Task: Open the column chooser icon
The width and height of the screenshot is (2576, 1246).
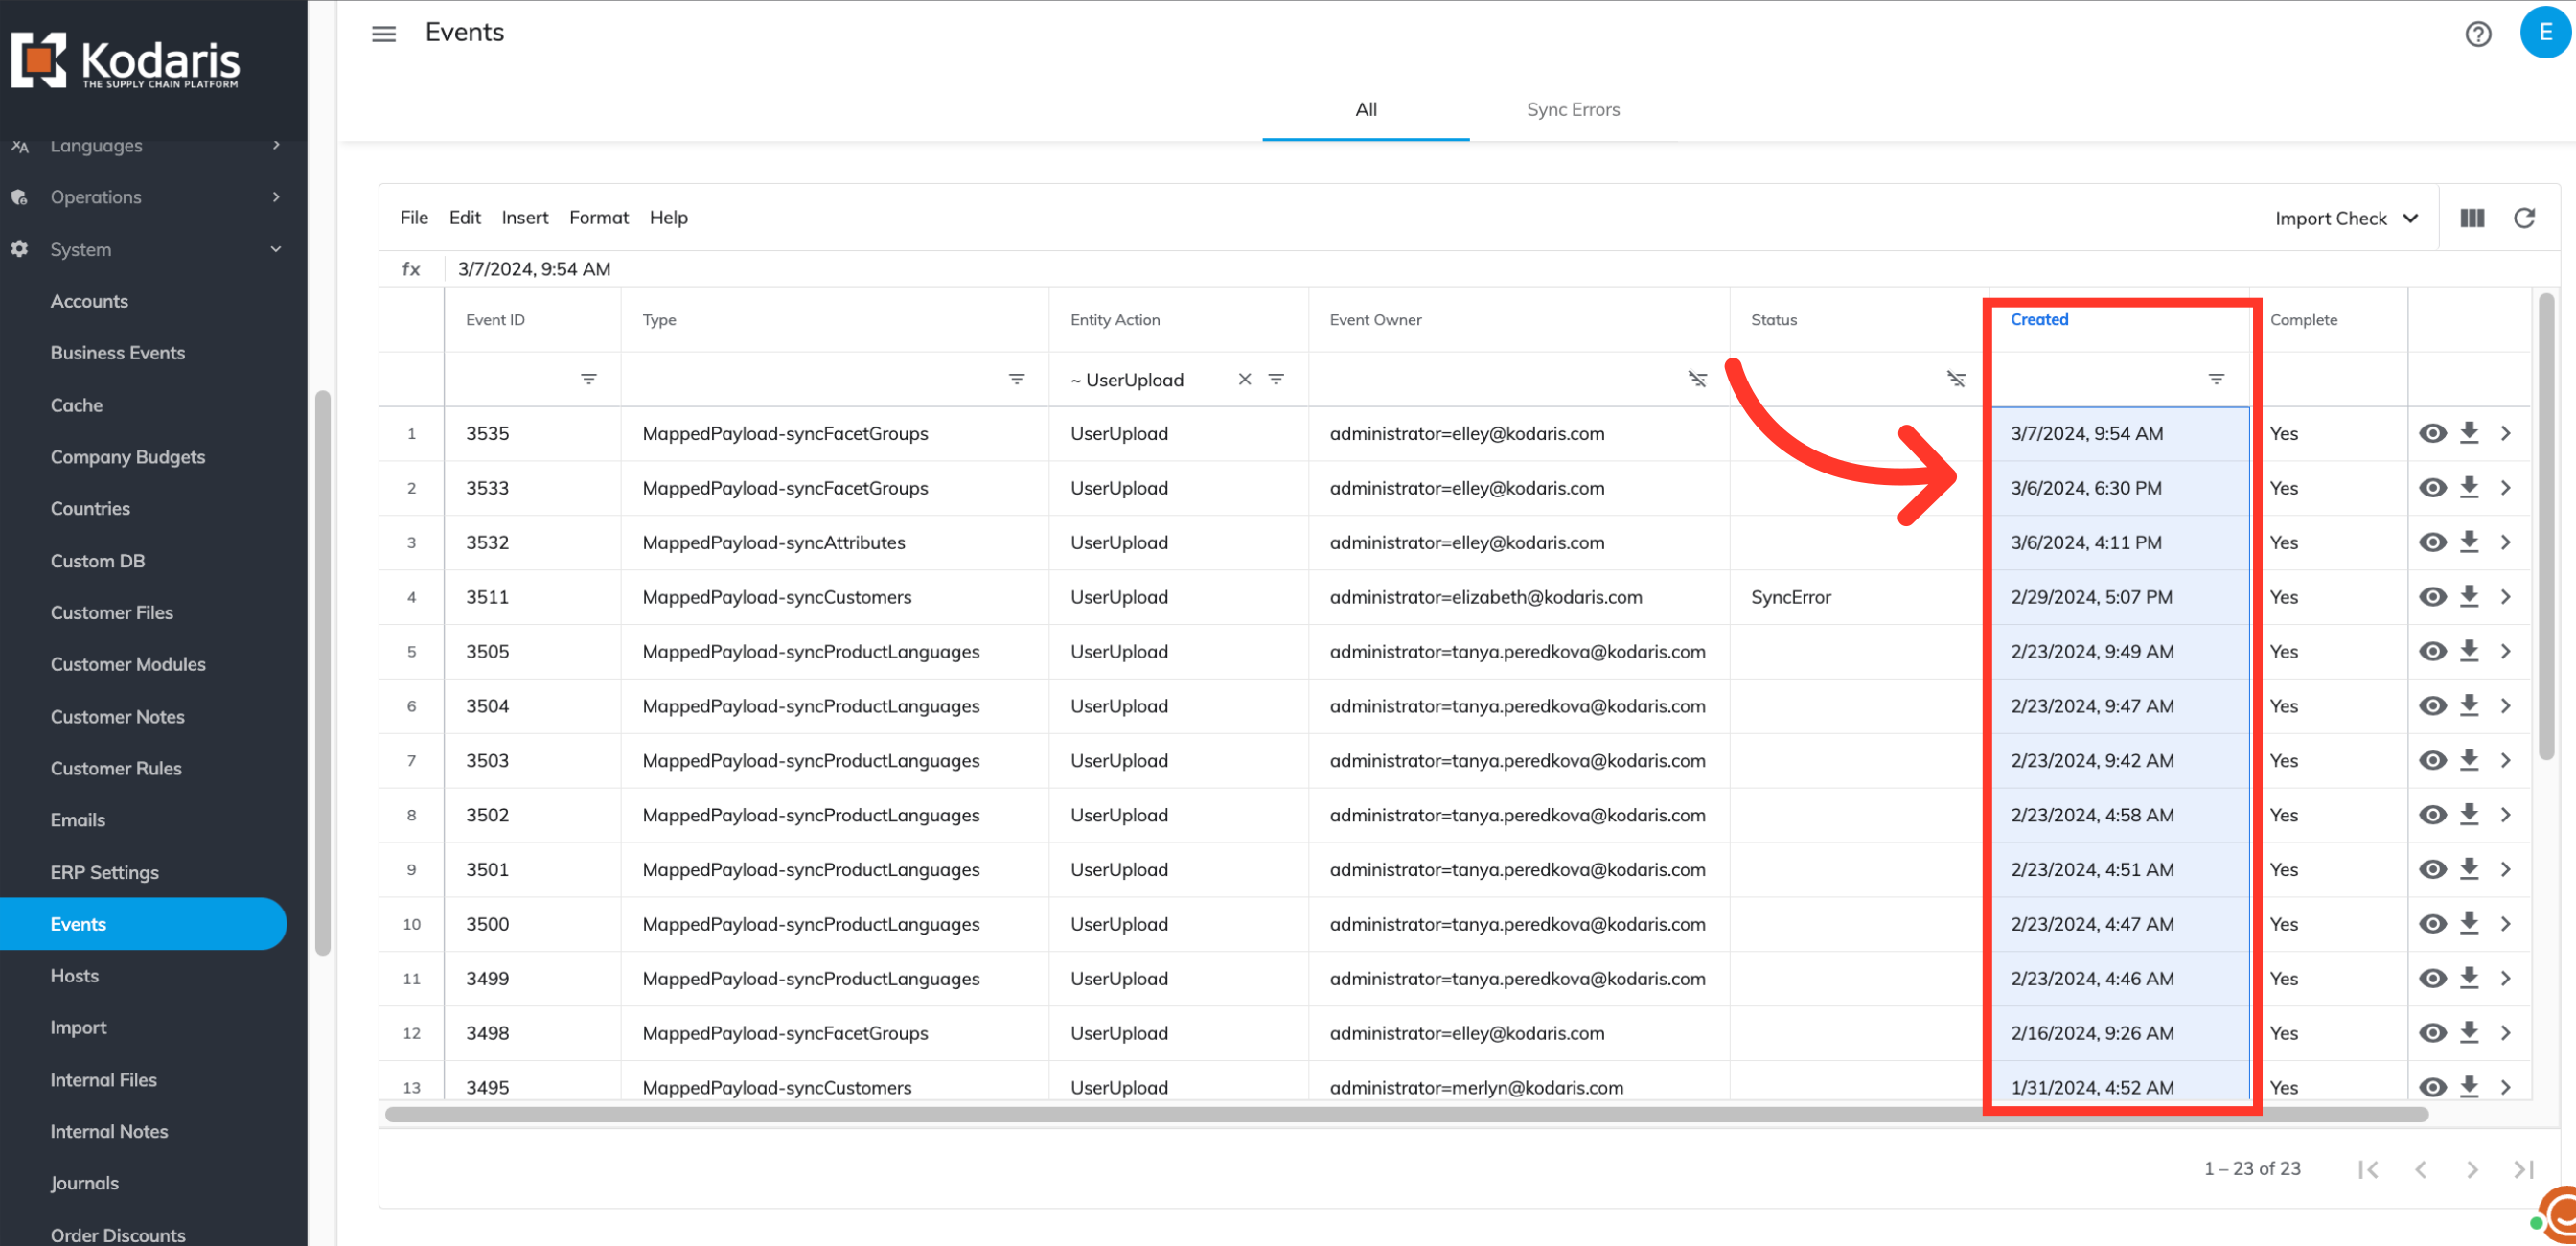Action: pos(2472,218)
